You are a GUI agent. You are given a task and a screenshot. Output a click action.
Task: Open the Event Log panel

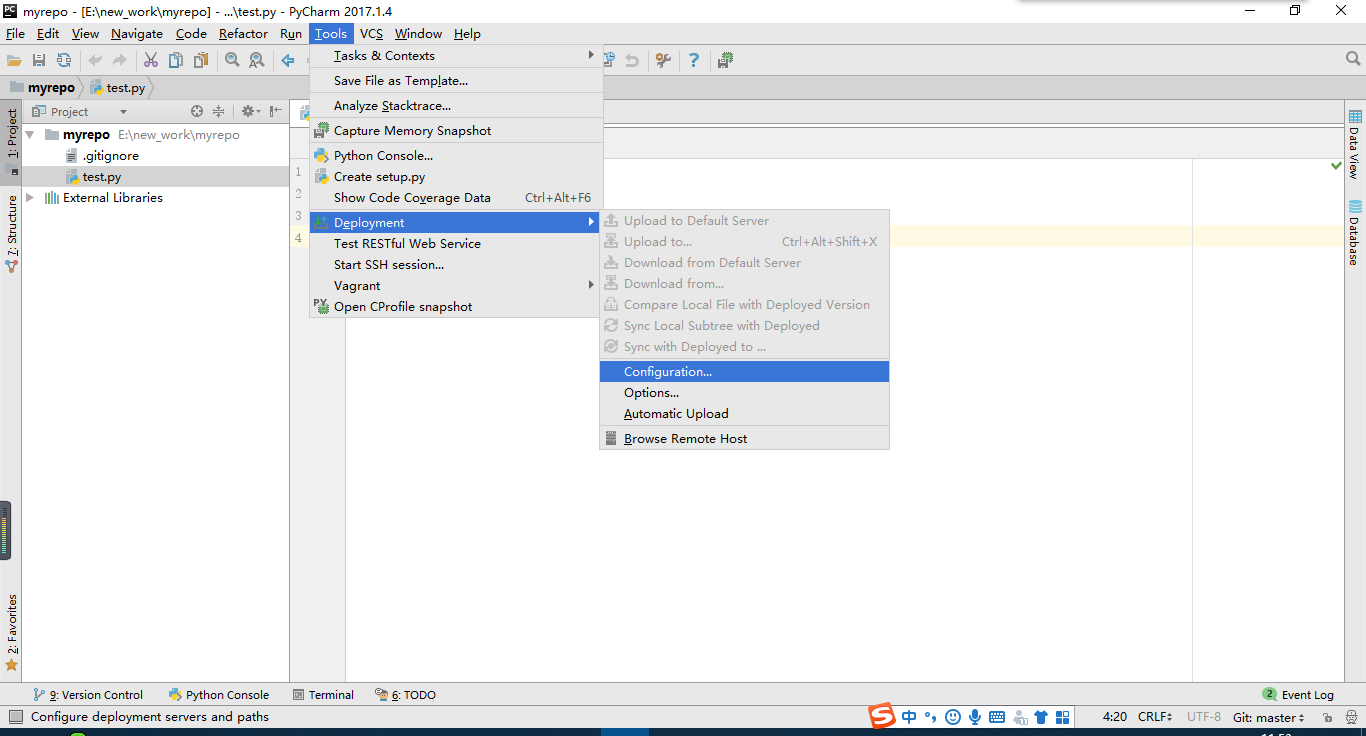(x=1298, y=695)
